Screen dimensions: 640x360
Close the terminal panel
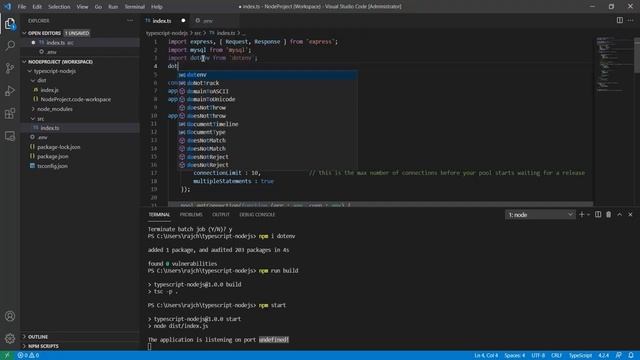[630, 215]
